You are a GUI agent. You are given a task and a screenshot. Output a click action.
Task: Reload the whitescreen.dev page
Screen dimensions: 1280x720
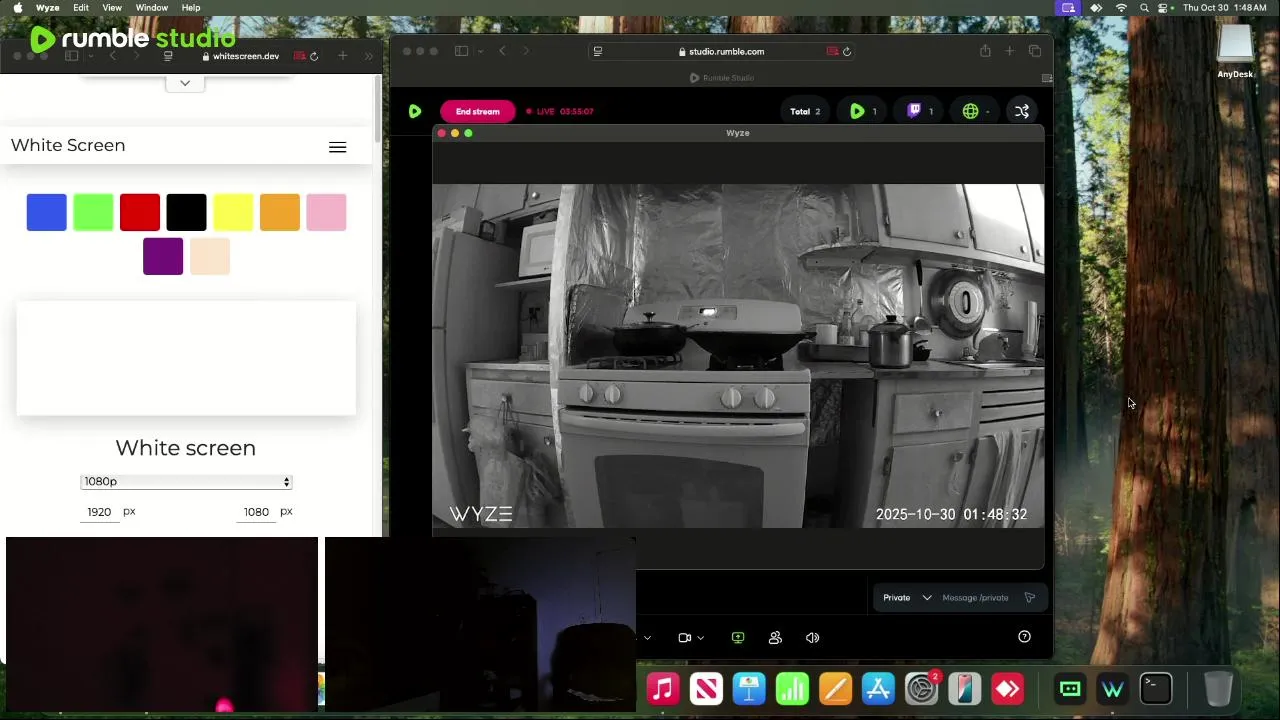(x=314, y=56)
